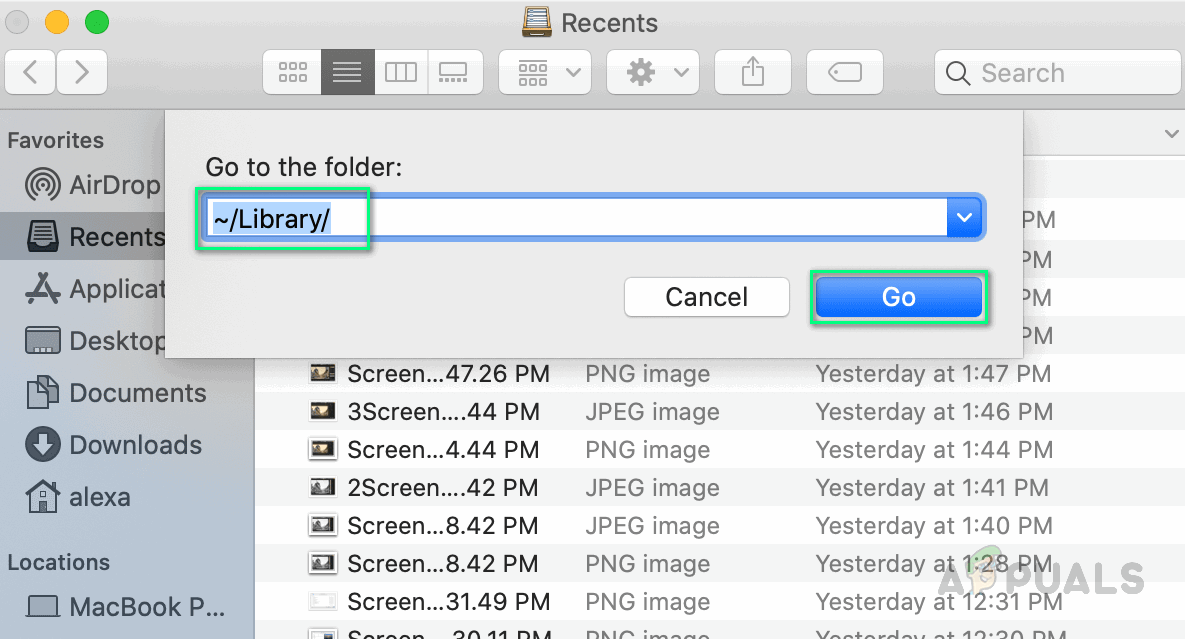Click the Forward navigation arrow
This screenshot has width=1185, height=639.
82,73
